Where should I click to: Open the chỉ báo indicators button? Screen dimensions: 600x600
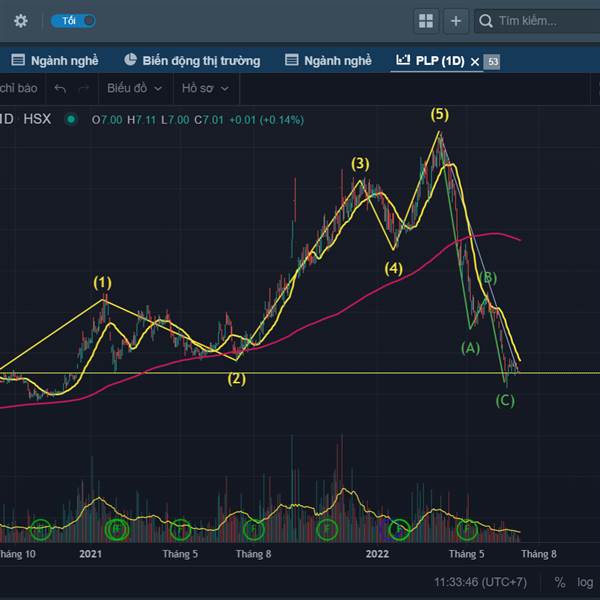tap(18, 88)
